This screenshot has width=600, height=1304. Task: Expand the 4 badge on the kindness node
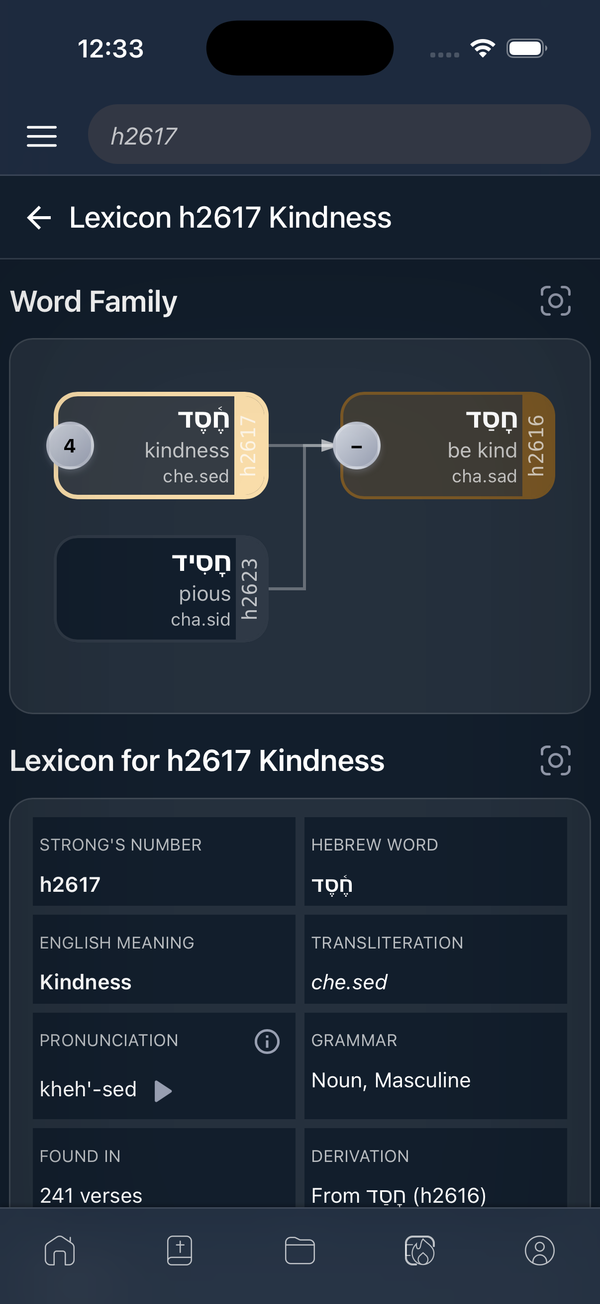click(x=69, y=446)
